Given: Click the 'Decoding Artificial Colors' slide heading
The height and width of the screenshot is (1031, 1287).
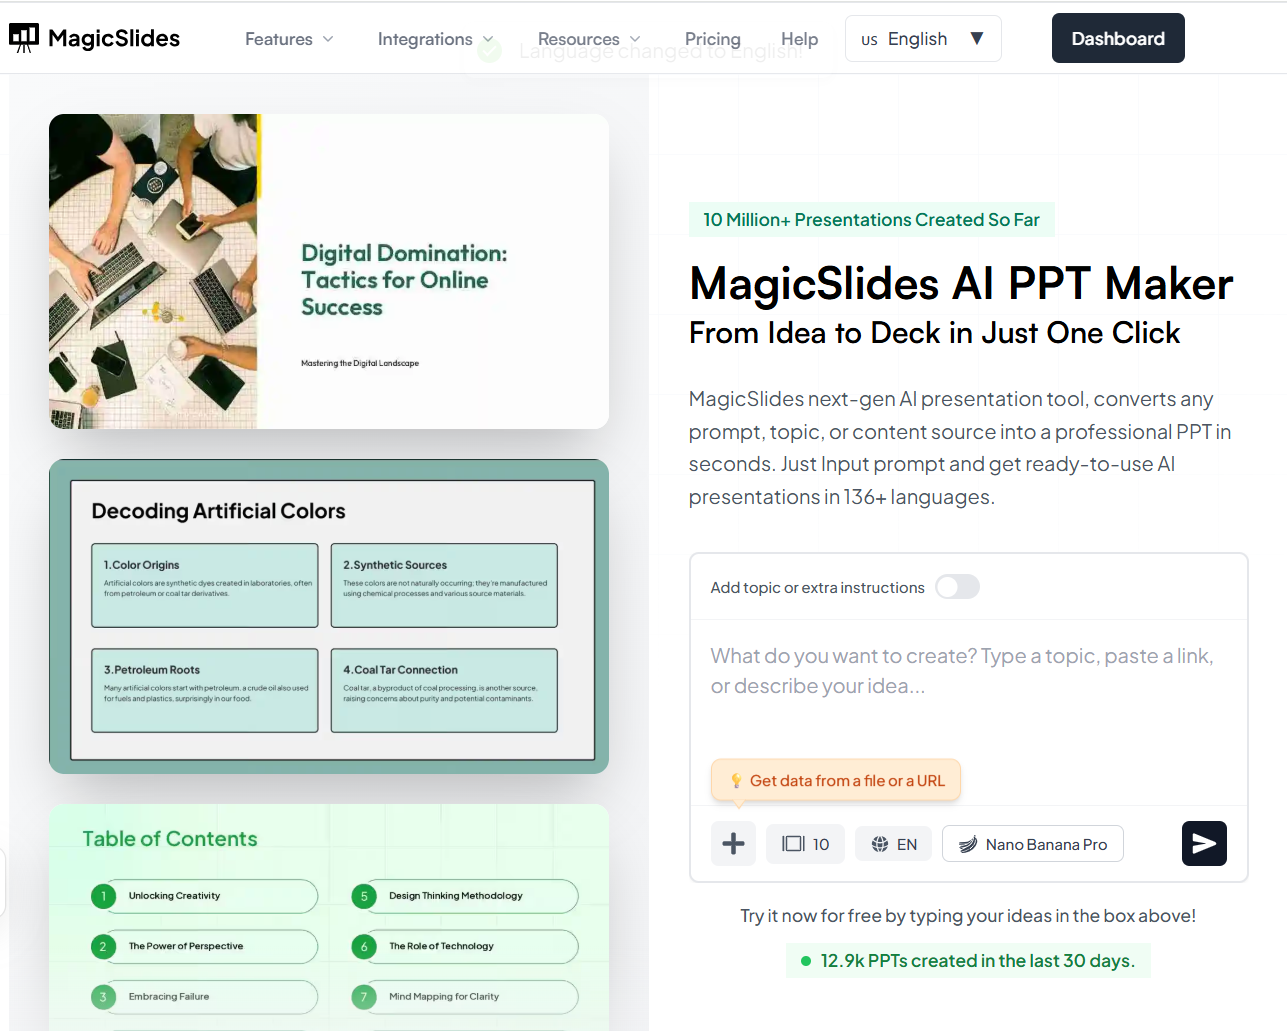Looking at the screenshot, I should [218, 511].
